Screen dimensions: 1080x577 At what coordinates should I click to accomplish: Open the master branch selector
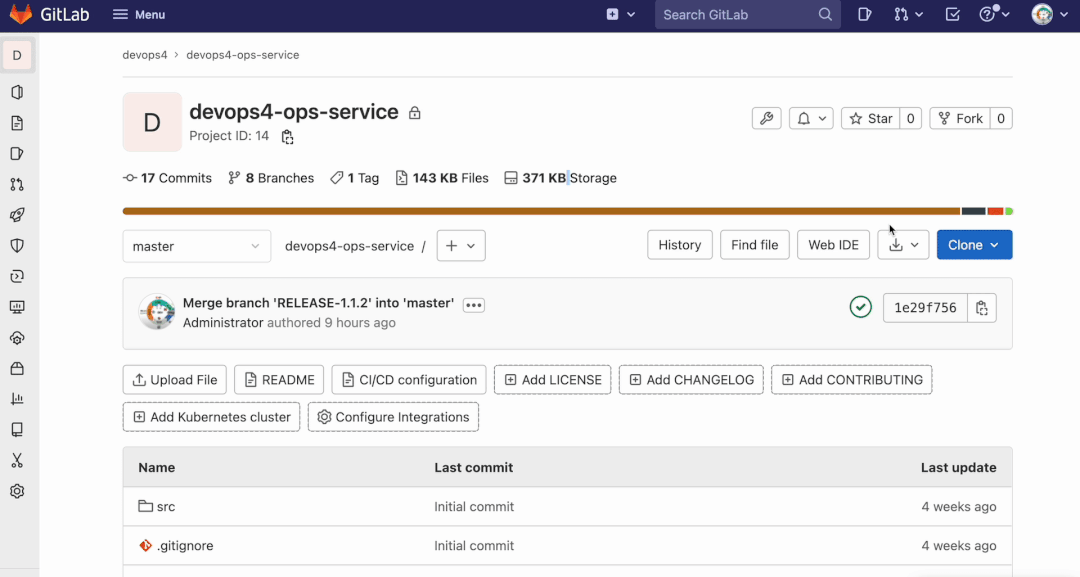pos(196,246)
